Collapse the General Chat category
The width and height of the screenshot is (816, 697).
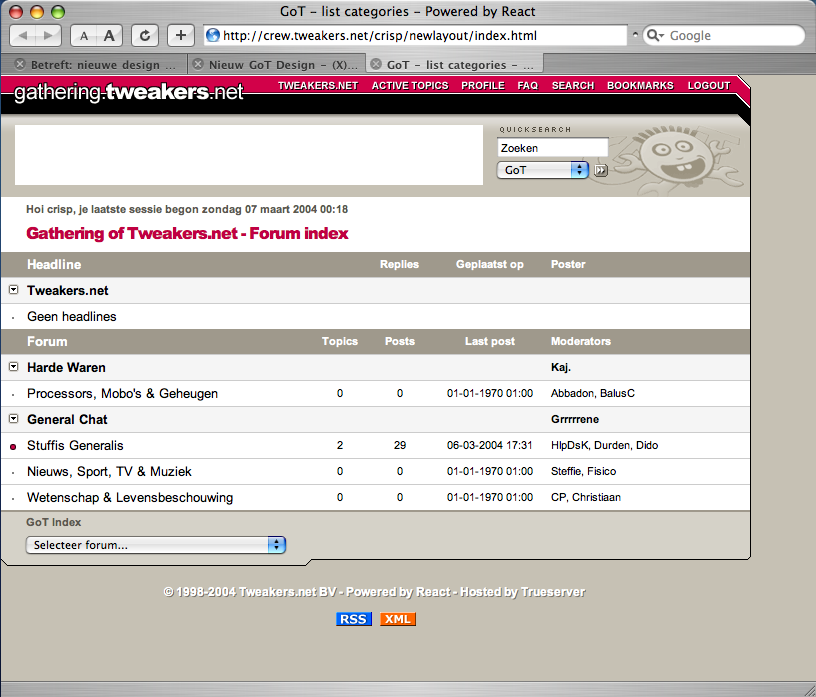14,419
